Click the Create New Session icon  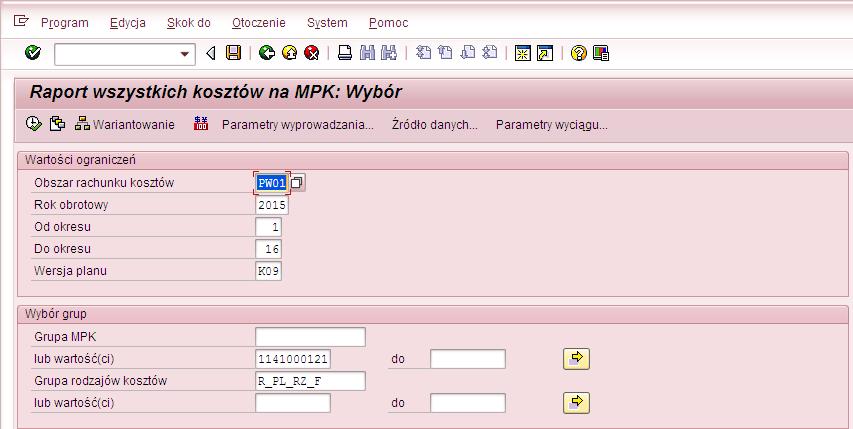tap(523, 53)
